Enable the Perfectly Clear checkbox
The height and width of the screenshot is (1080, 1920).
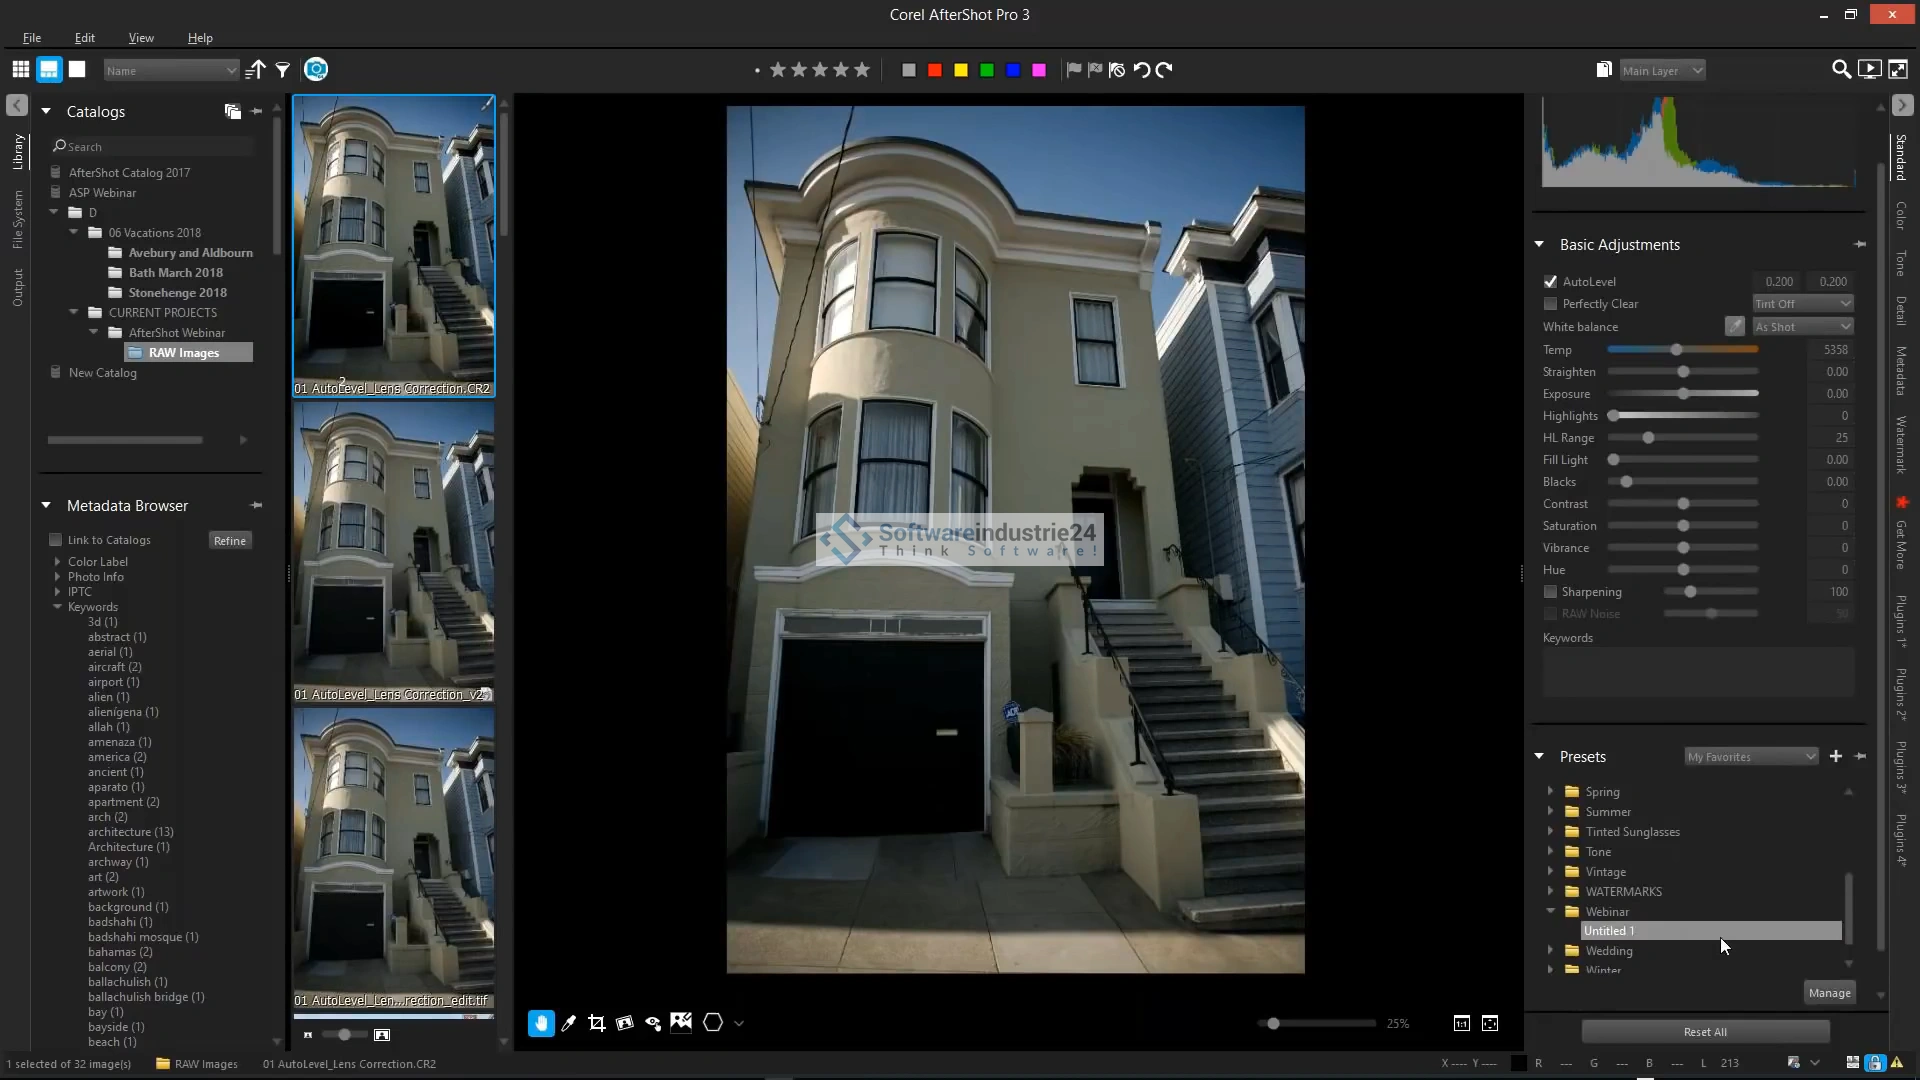tap(1550, 304)
